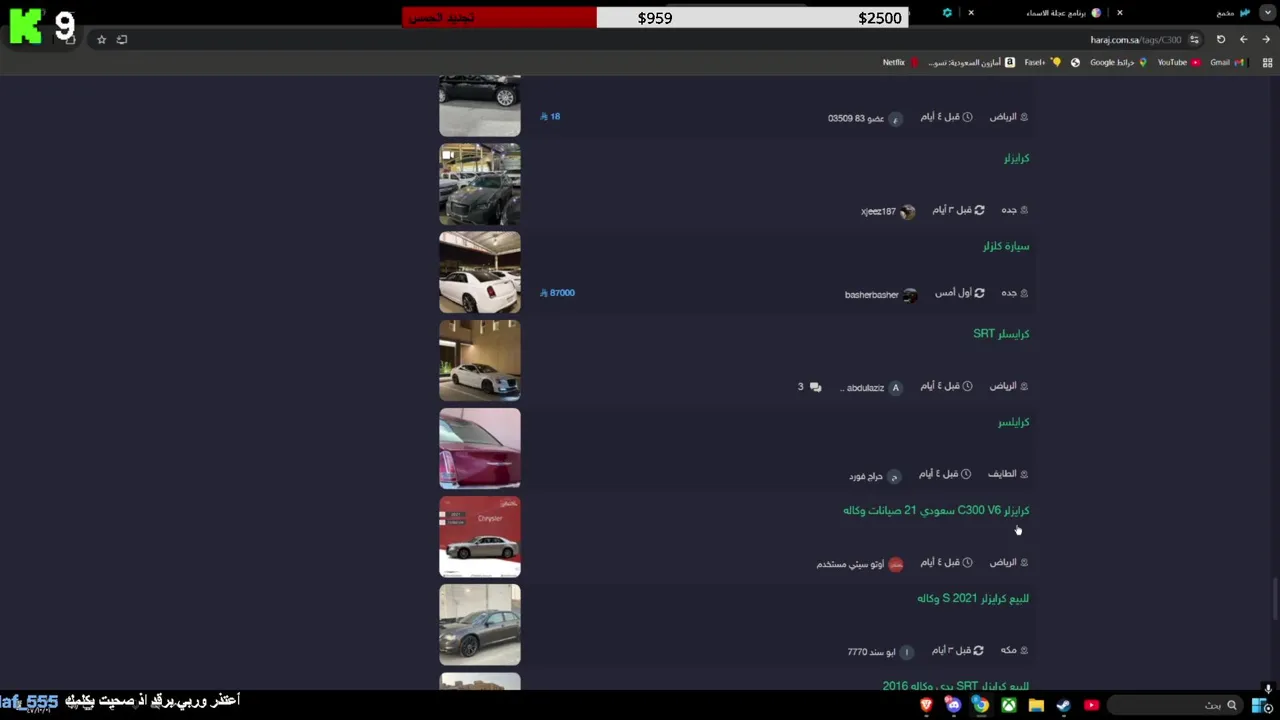The height and width of the screenshot is (720, 1280).
Task: Open Steam from the taskbar
Action: coord(1063,705)
